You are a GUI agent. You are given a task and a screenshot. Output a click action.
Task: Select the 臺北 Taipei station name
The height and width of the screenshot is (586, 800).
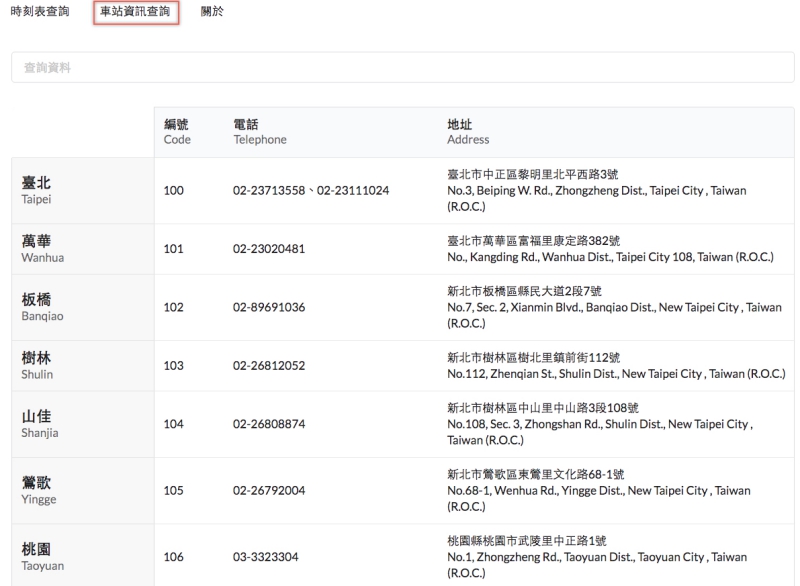tap(37, 190)
